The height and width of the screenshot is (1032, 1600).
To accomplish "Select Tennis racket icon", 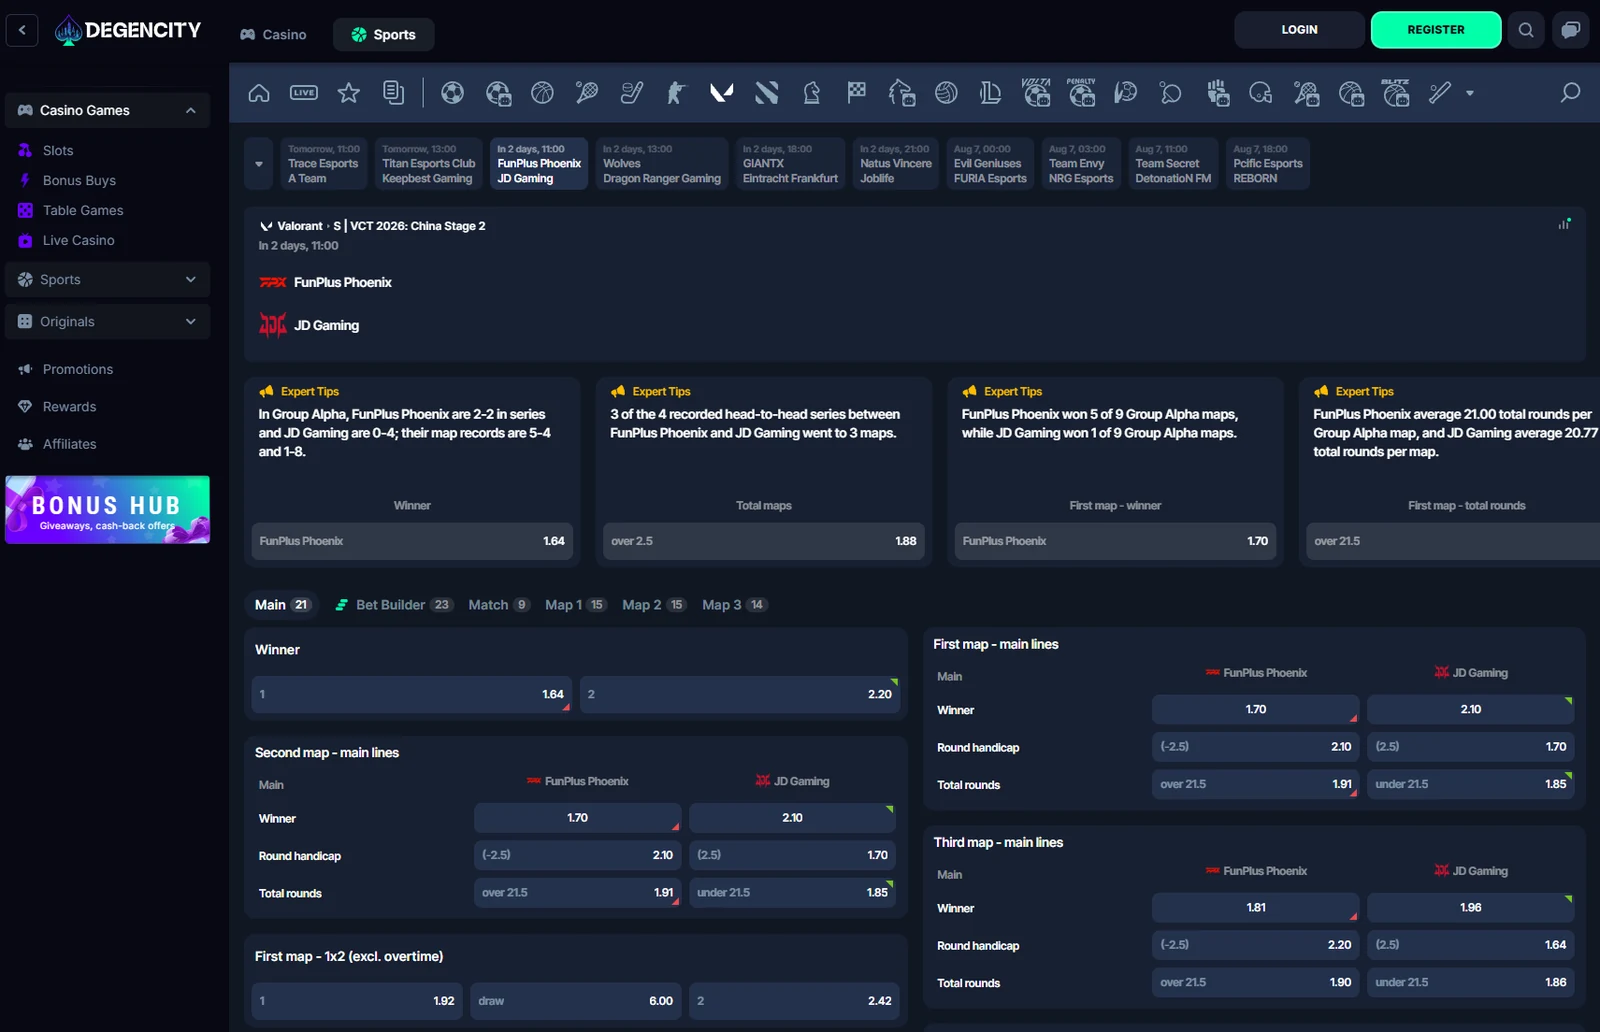I will point(587,93).
